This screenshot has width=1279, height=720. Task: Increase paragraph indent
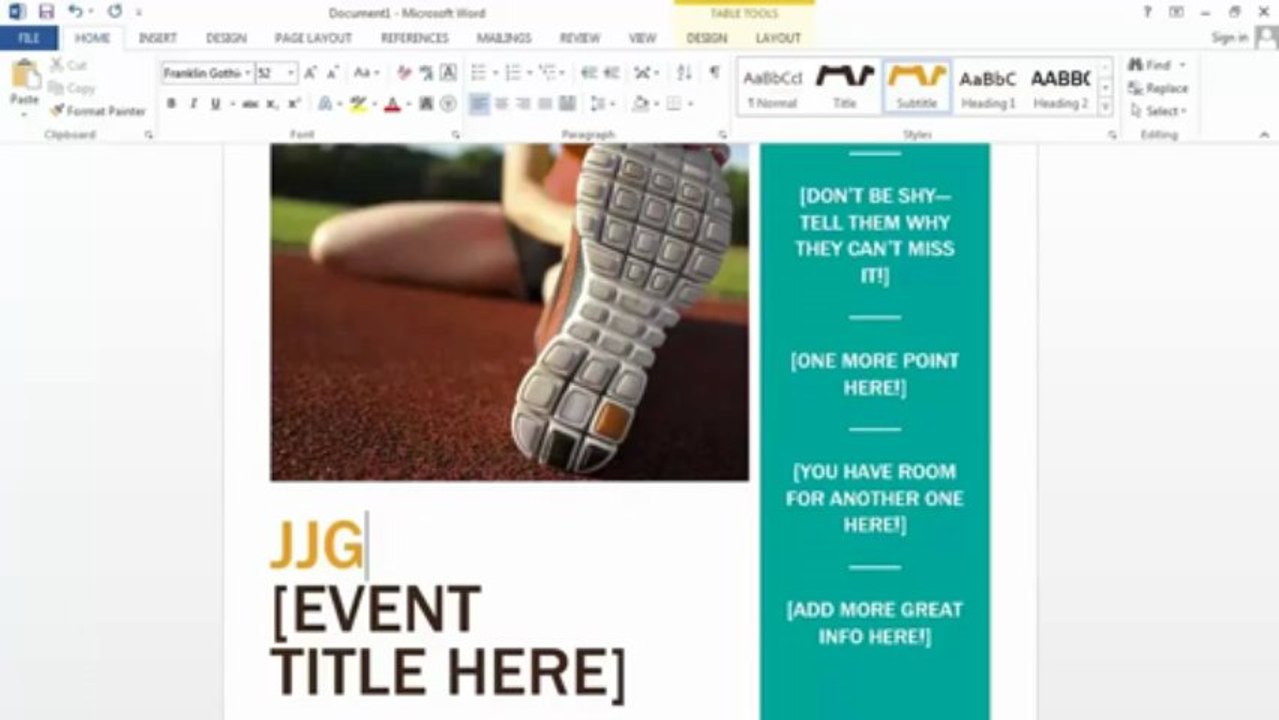(x=610, y=73)
